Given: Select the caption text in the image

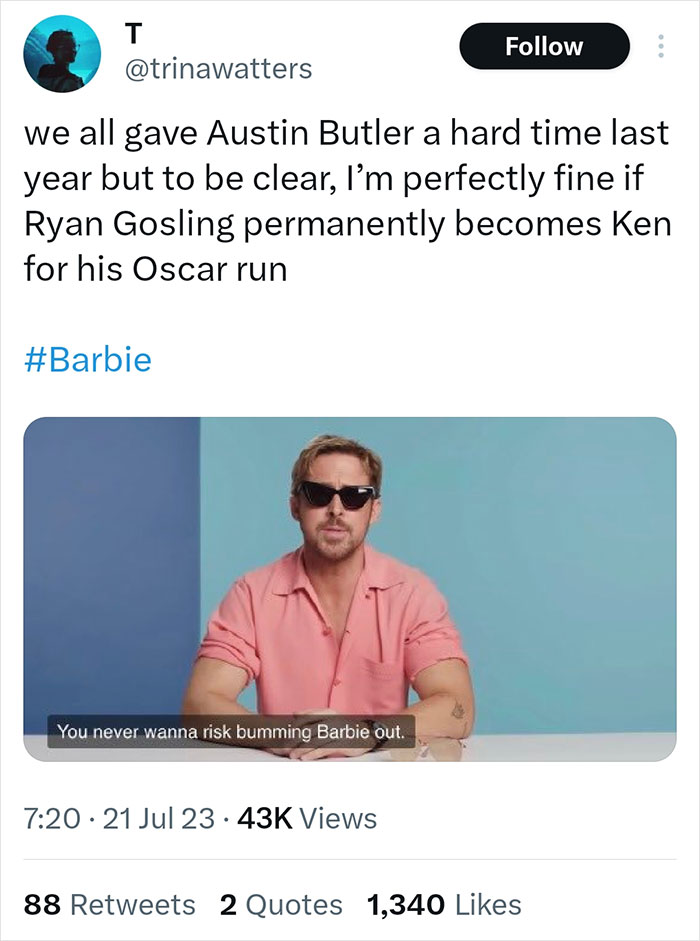Looking at the screenshot, I should [x=232, y=730].
